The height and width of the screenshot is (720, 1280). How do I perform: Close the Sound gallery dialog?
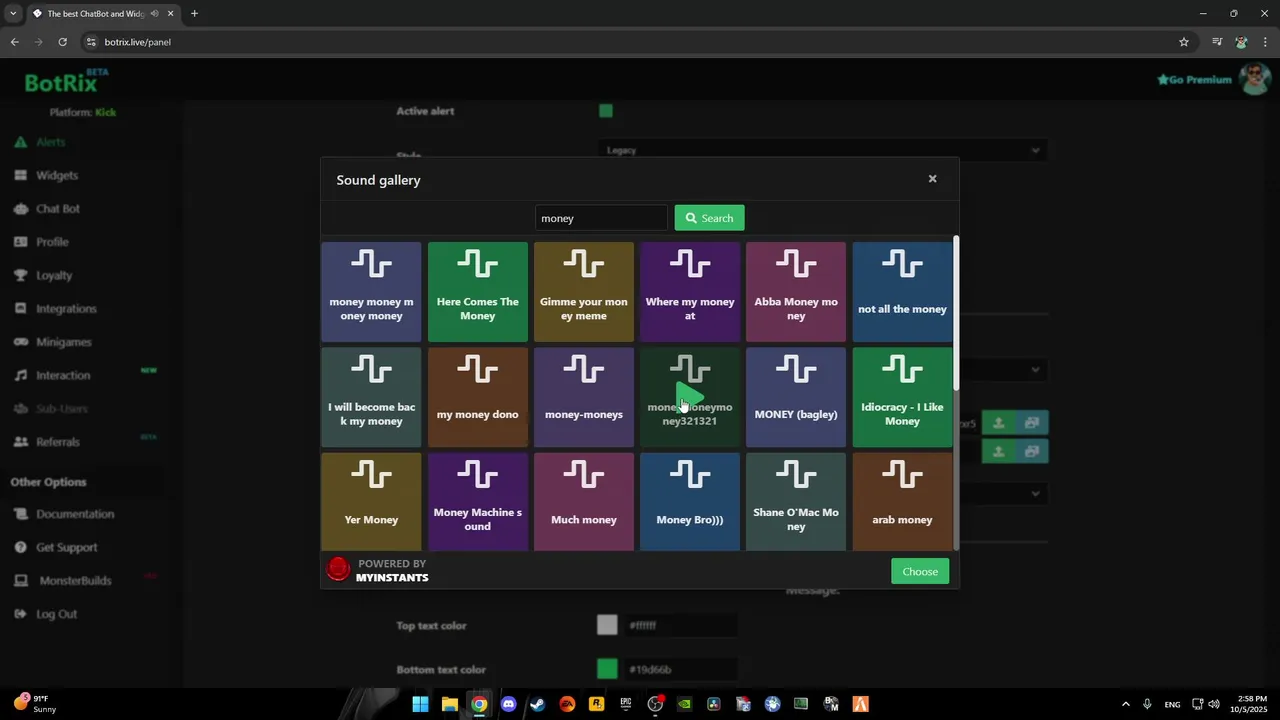tap(932, 179)
